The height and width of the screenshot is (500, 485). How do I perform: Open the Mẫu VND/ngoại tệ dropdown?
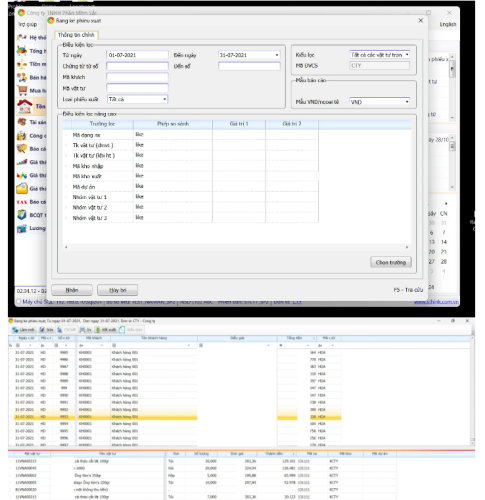(x=407, y=102)
